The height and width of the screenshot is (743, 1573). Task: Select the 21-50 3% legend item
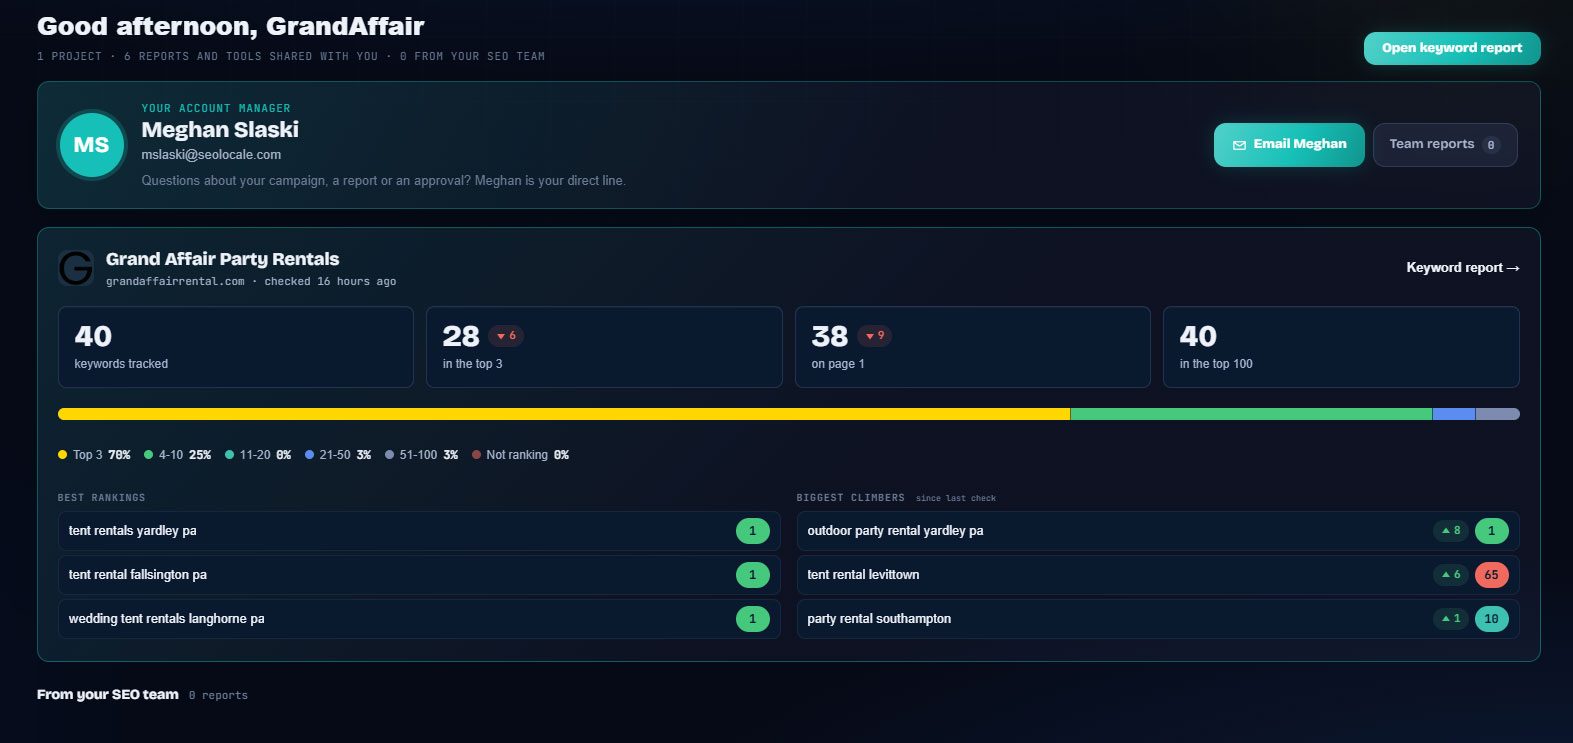pos(338,455)
